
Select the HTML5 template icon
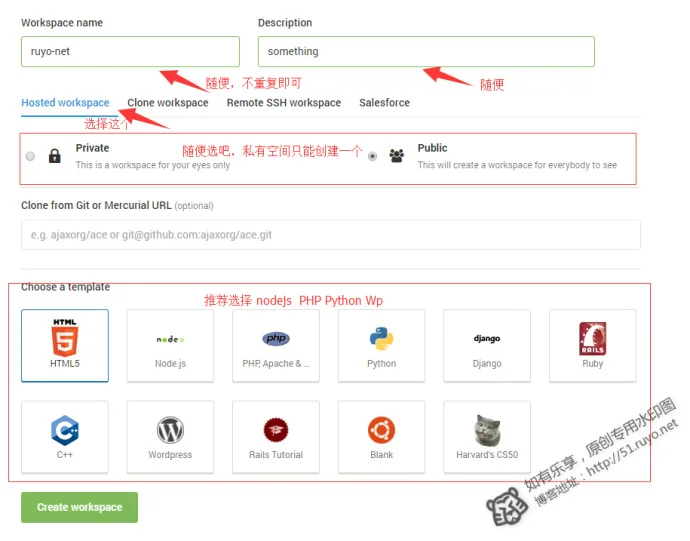[x=65, y=337]
